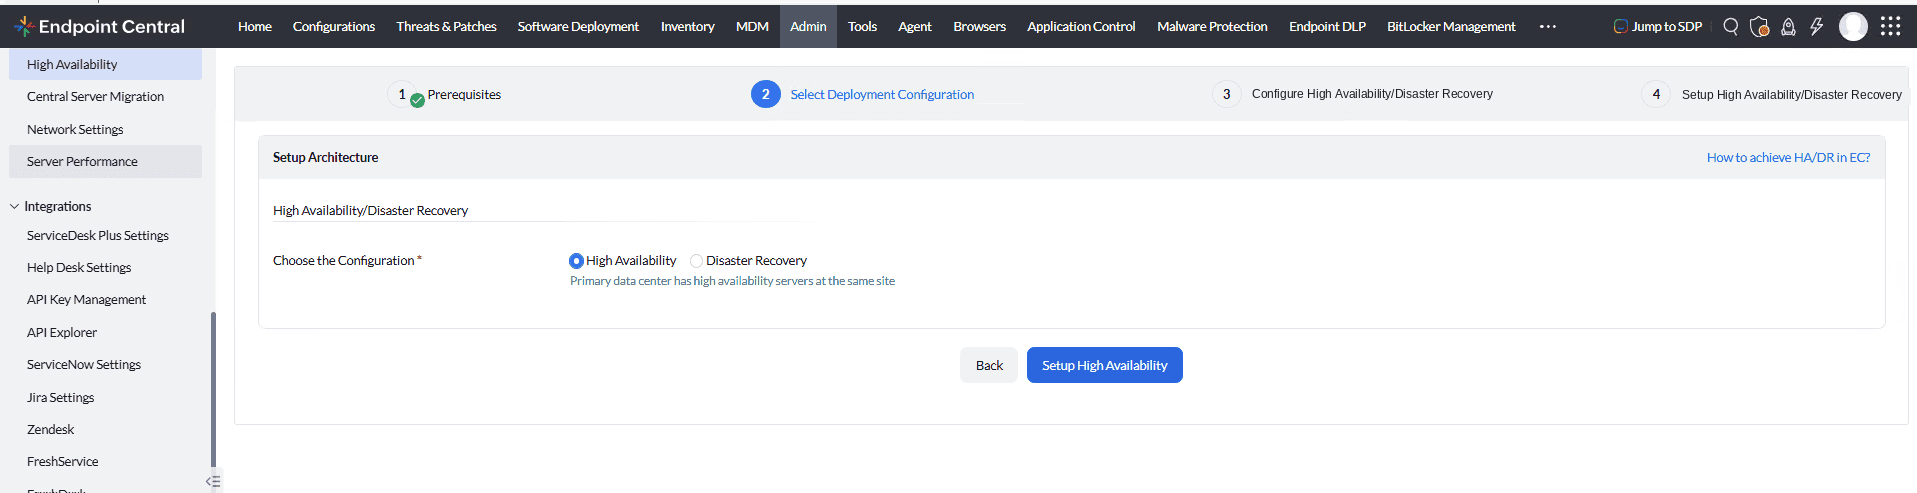Click Configure High Availability/Disaster Recovery step text
The width and height of the screenshot is (1917, 493).
click(x=1372, y=94)
